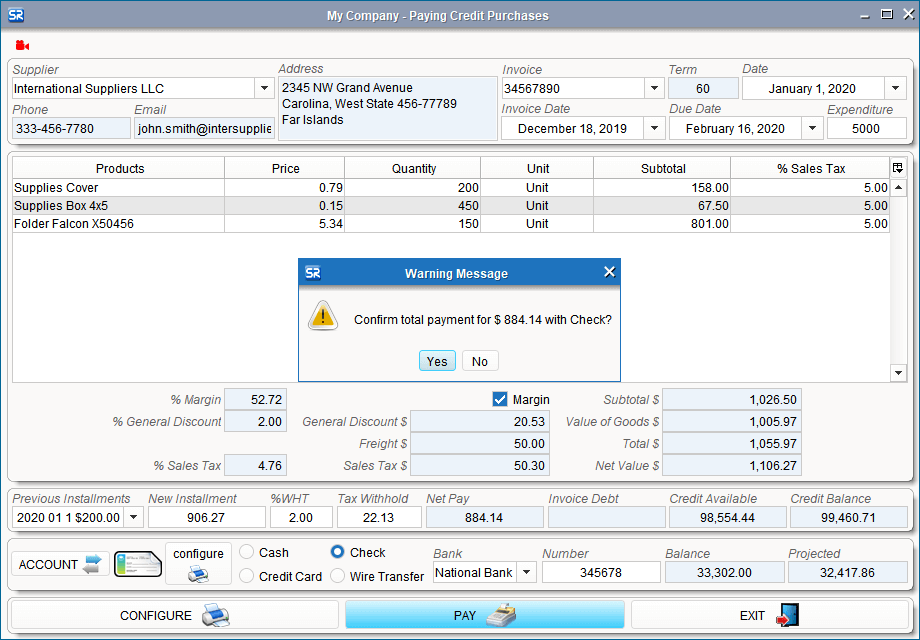Screen dimensions: 920x640
Task: Click the Subtotal column header
Action: point(662,168)
